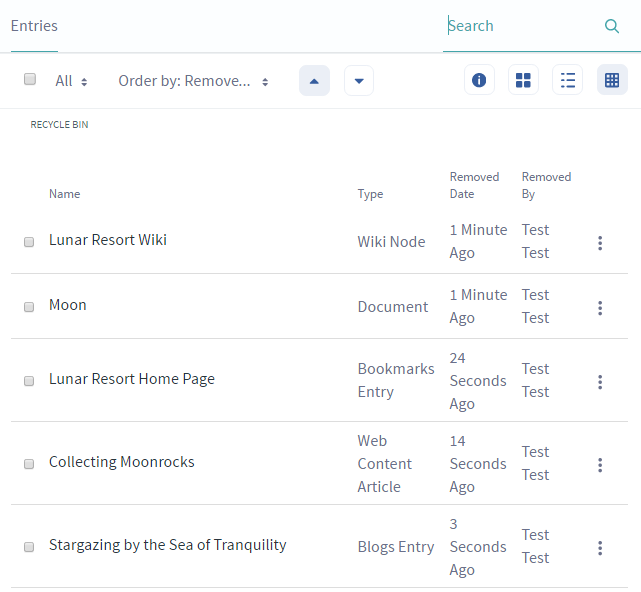Check the Collecting Moonrocks row
641x592 pixels.
[29, 464]
